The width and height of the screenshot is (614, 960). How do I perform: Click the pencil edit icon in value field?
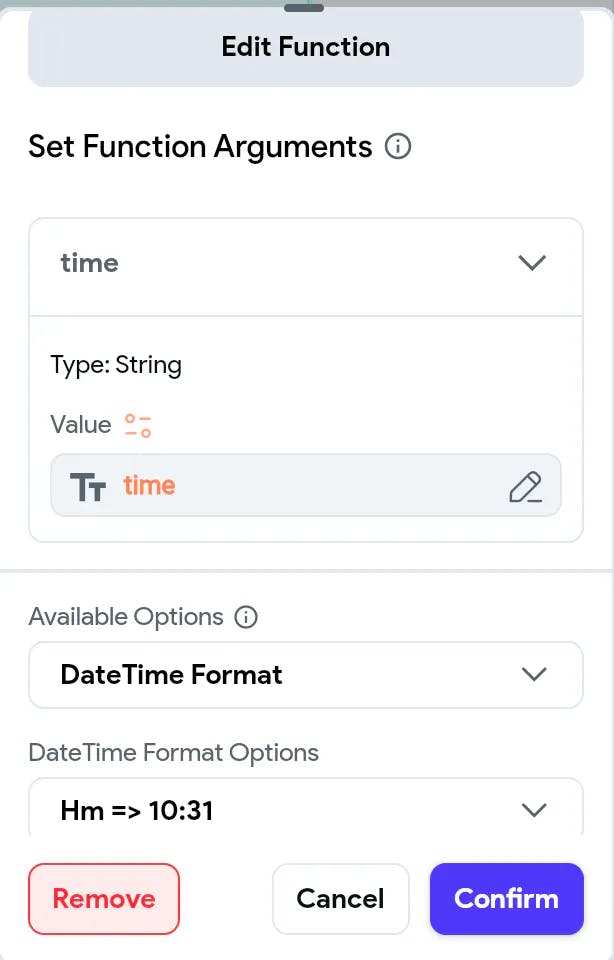tap(525, 486)
